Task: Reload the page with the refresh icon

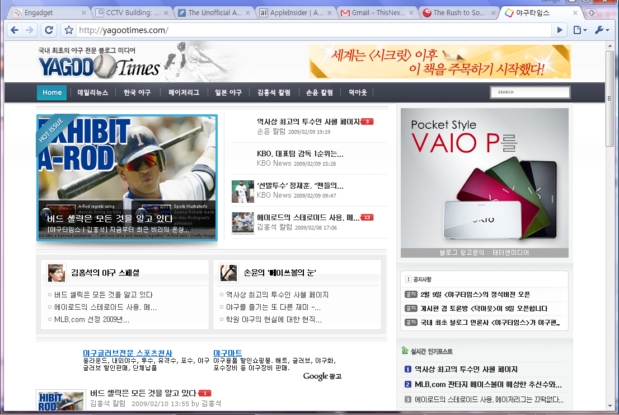Action: pos(49,30)
